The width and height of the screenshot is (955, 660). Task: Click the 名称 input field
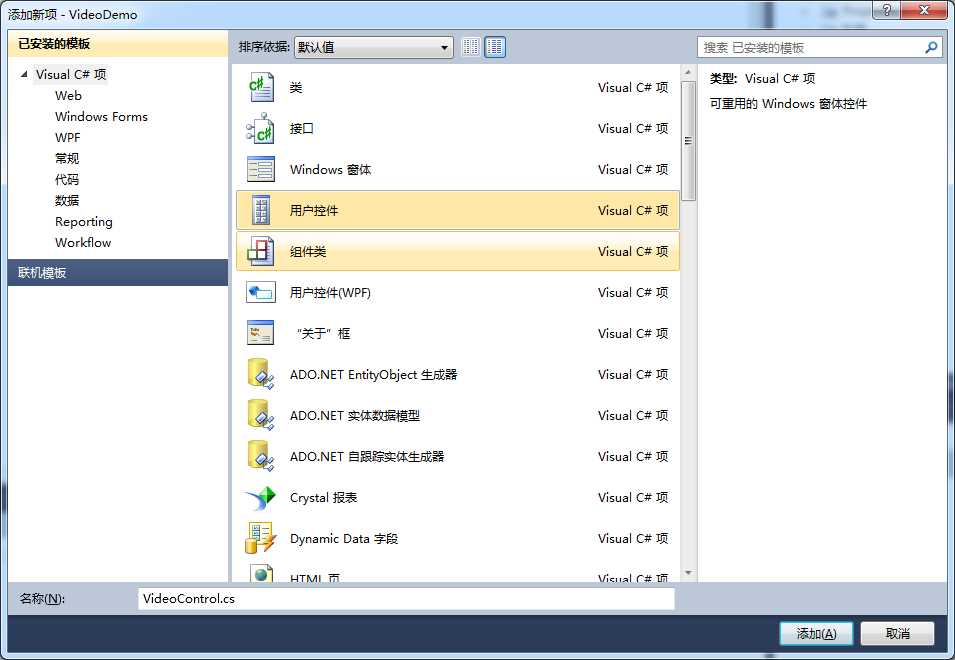click(406, 599)
